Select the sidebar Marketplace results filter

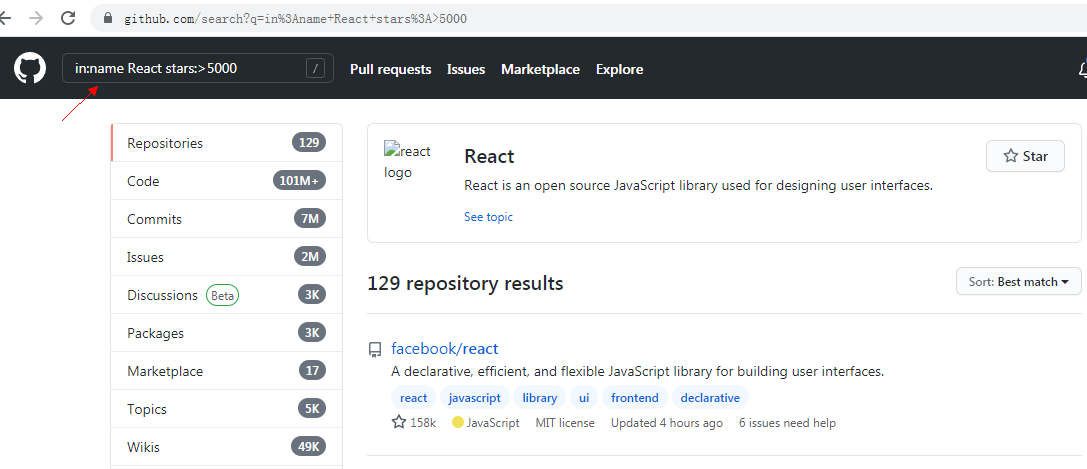pos(226,371)
